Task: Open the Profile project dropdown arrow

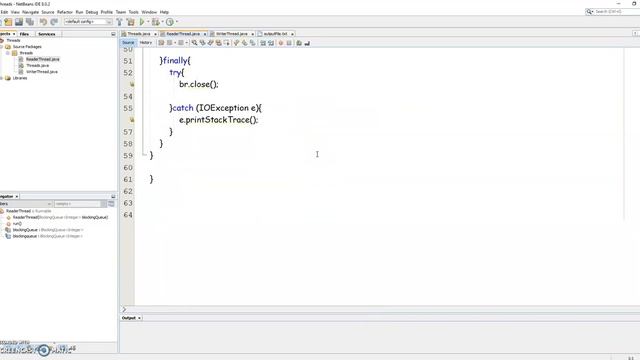Action: (x=176, y=22)
